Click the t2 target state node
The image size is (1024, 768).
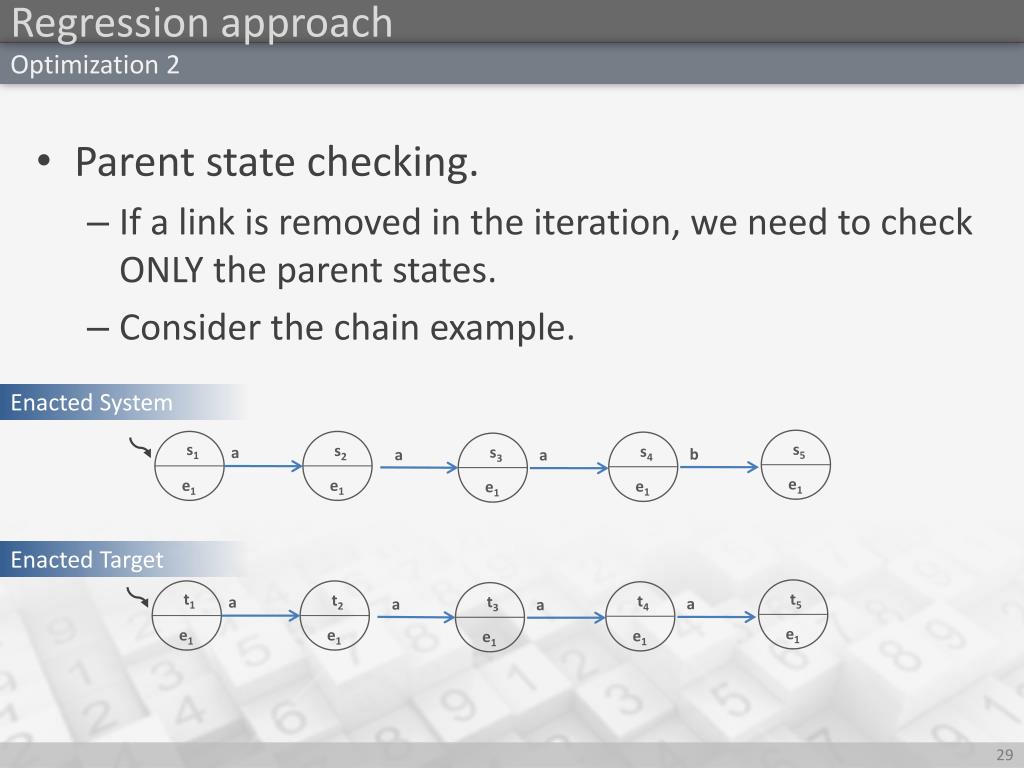[335, 616]
